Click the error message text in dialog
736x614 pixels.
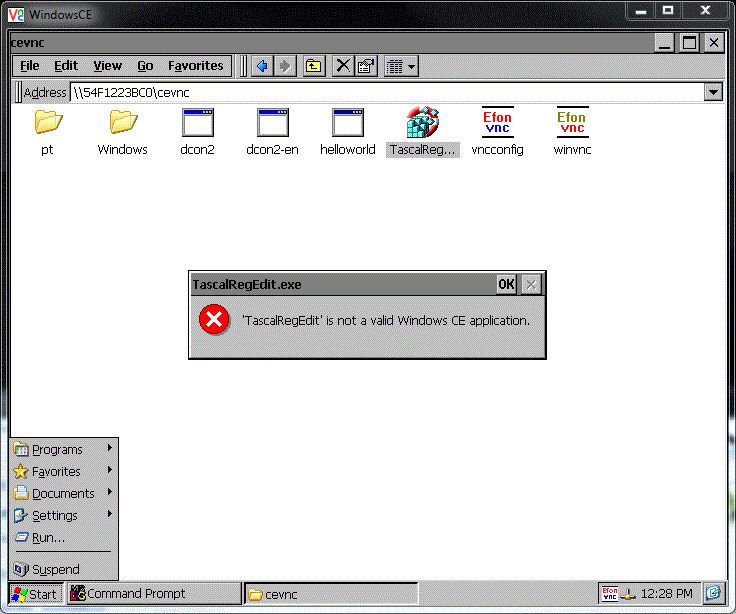click(x=386, y=321)
